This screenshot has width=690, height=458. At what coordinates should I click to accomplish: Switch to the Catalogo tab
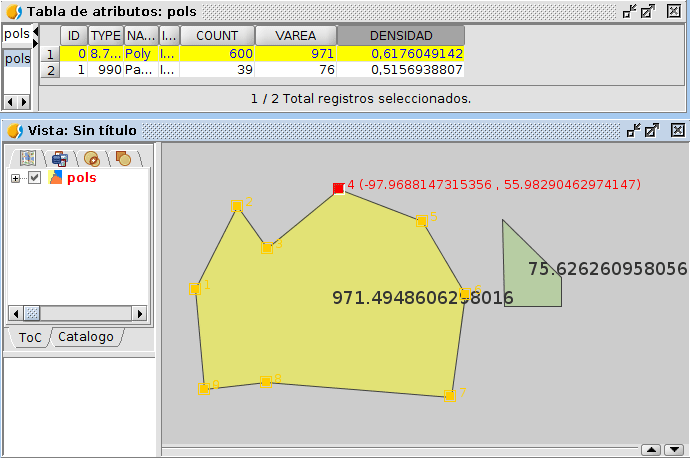[85, 337]
